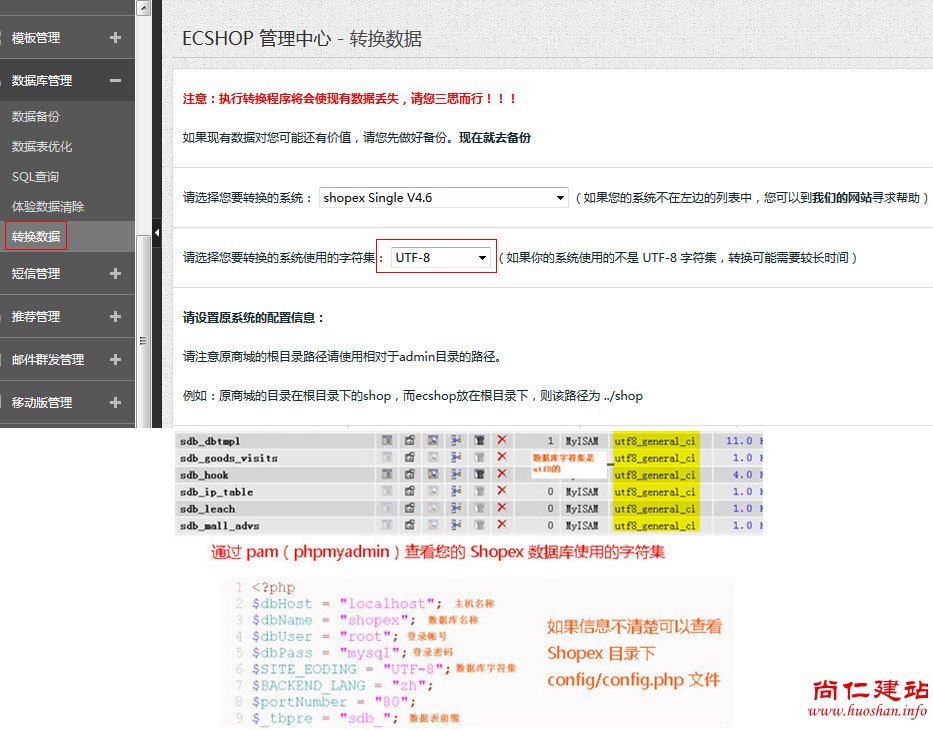Collapse the sidebar using the black arrow handle
The height and width of the screenshot is (730, 933).
157,230
